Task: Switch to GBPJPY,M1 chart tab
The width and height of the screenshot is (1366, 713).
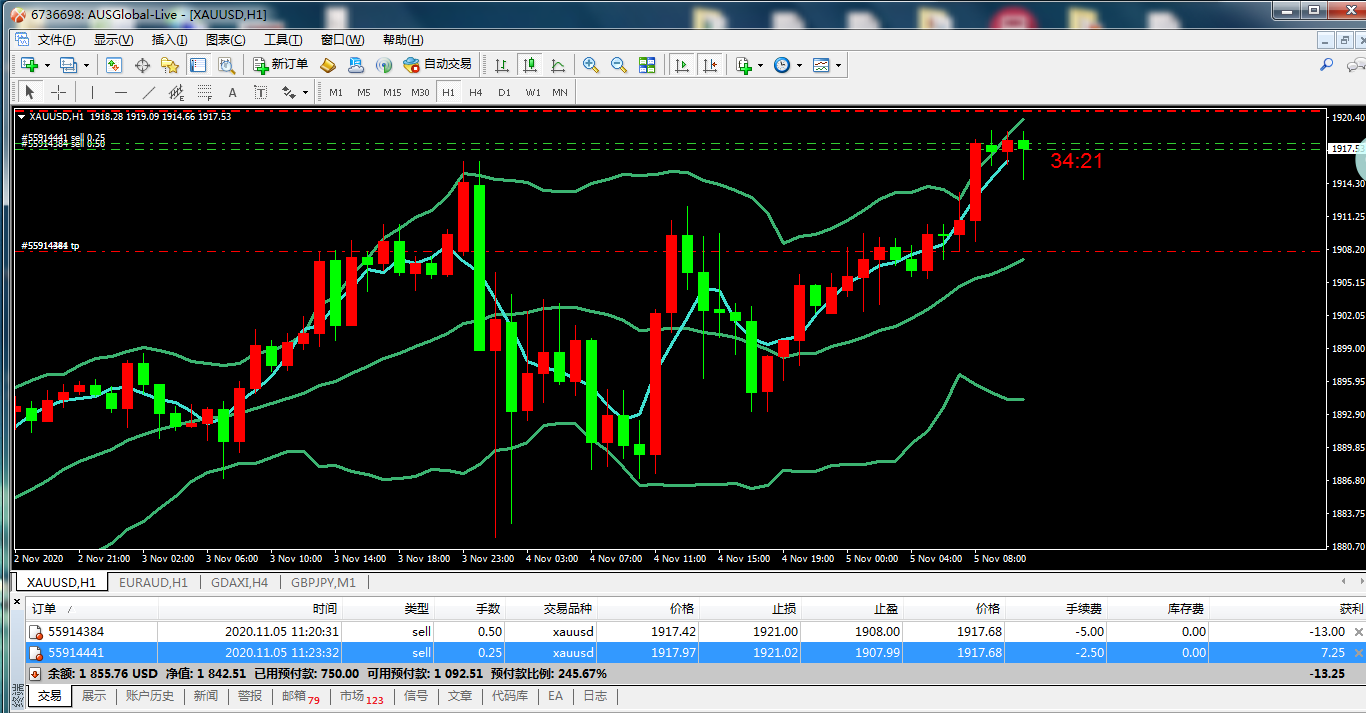Action: (x=324, y=582)
